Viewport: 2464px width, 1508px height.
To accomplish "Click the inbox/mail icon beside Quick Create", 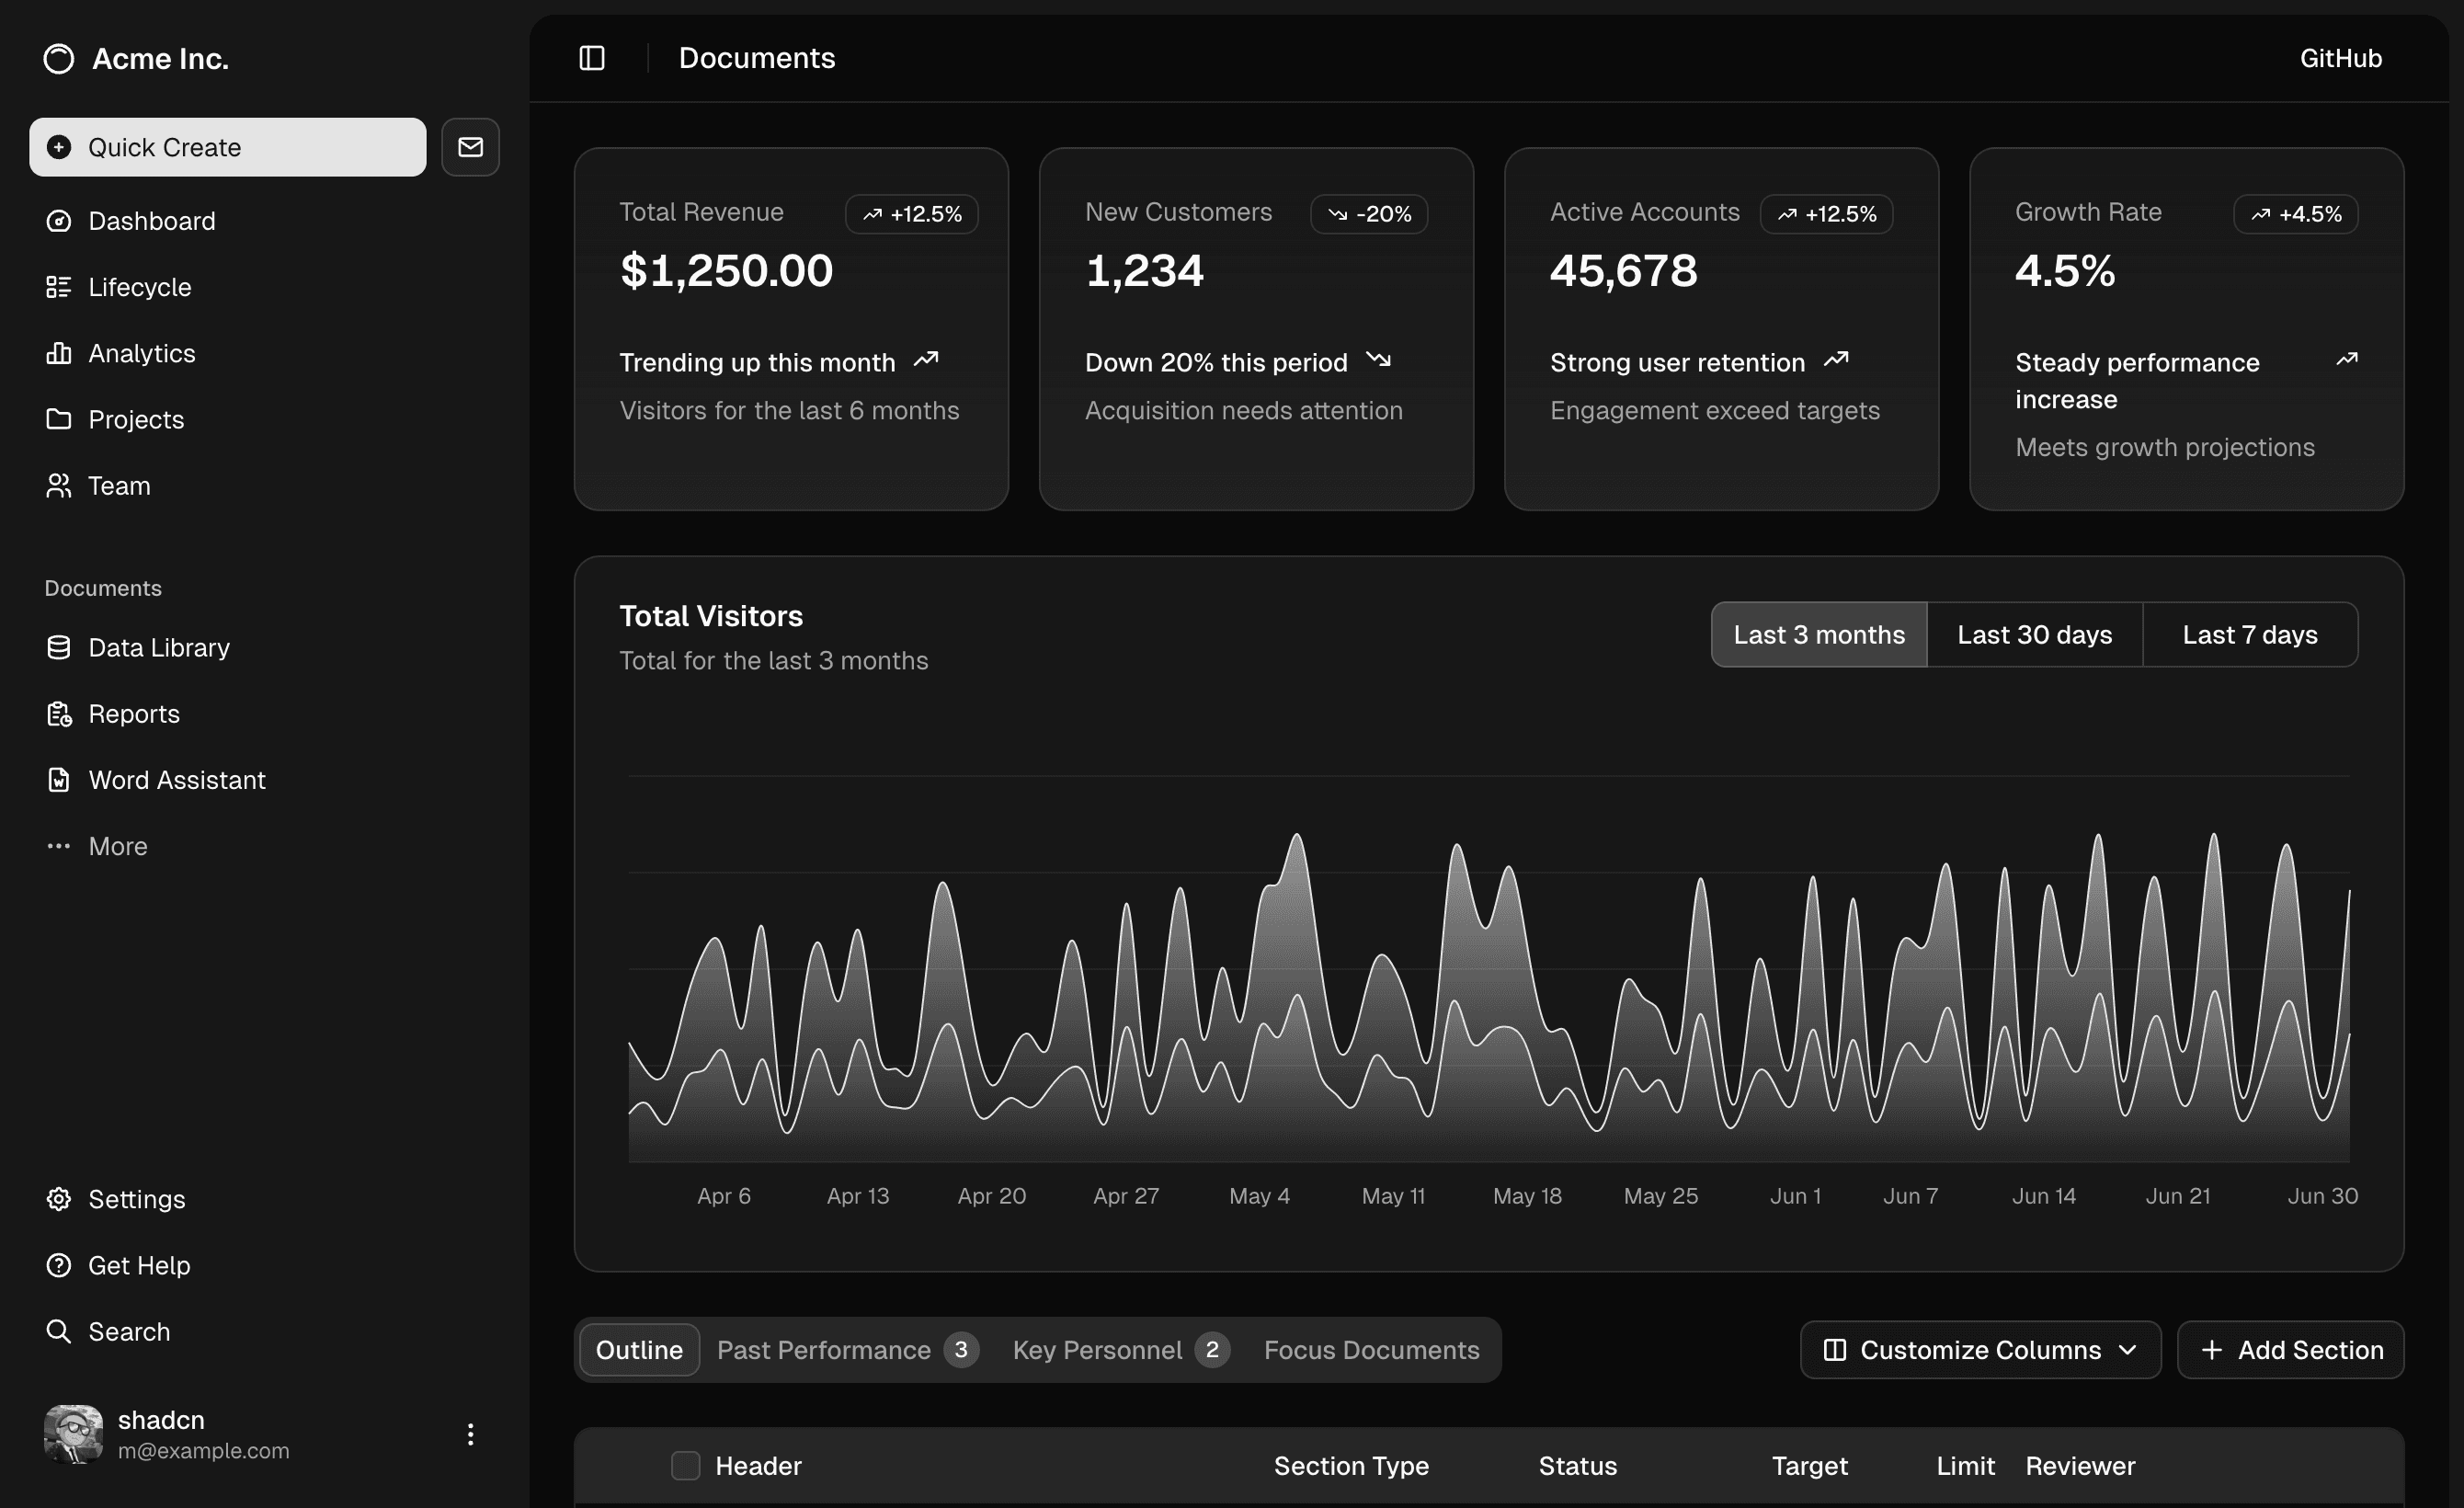I will [470, 147].
